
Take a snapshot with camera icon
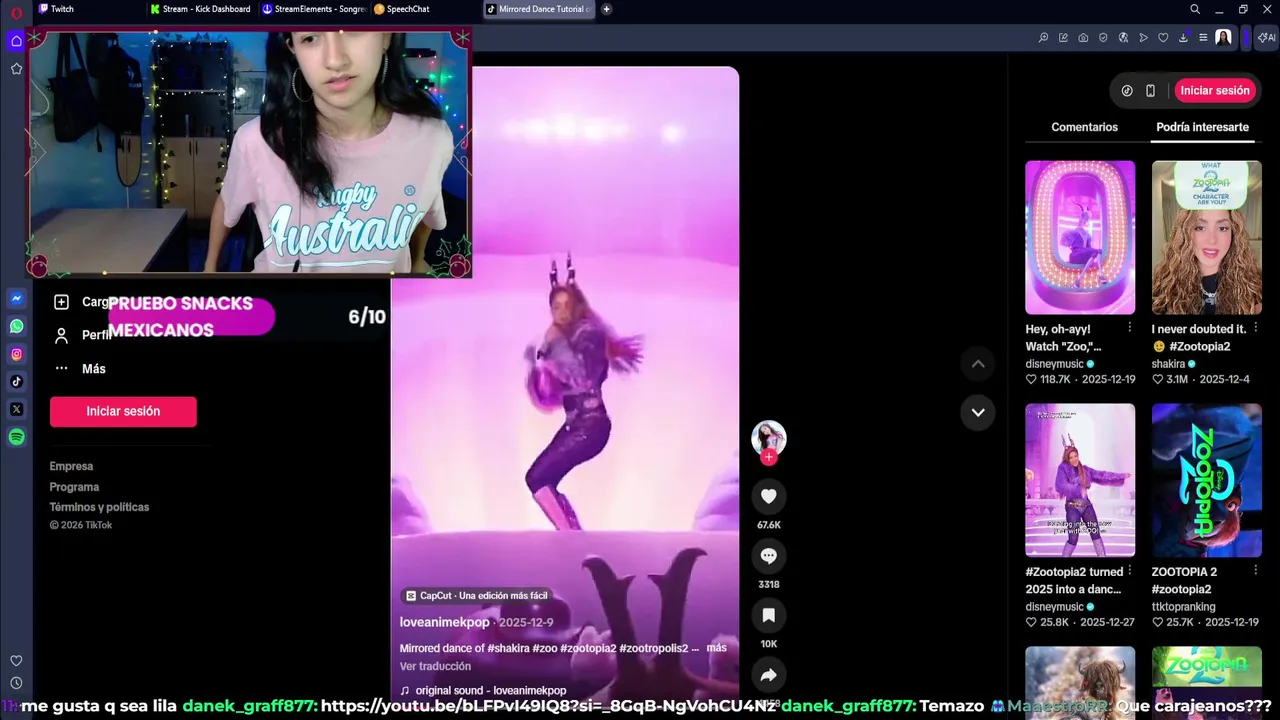(x=1083, y=38)
